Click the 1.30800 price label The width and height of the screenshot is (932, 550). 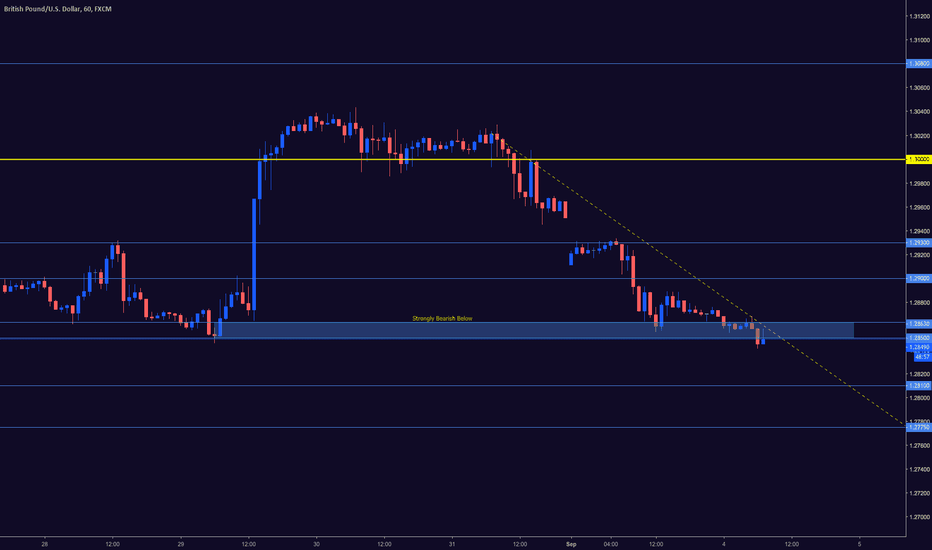919,64
